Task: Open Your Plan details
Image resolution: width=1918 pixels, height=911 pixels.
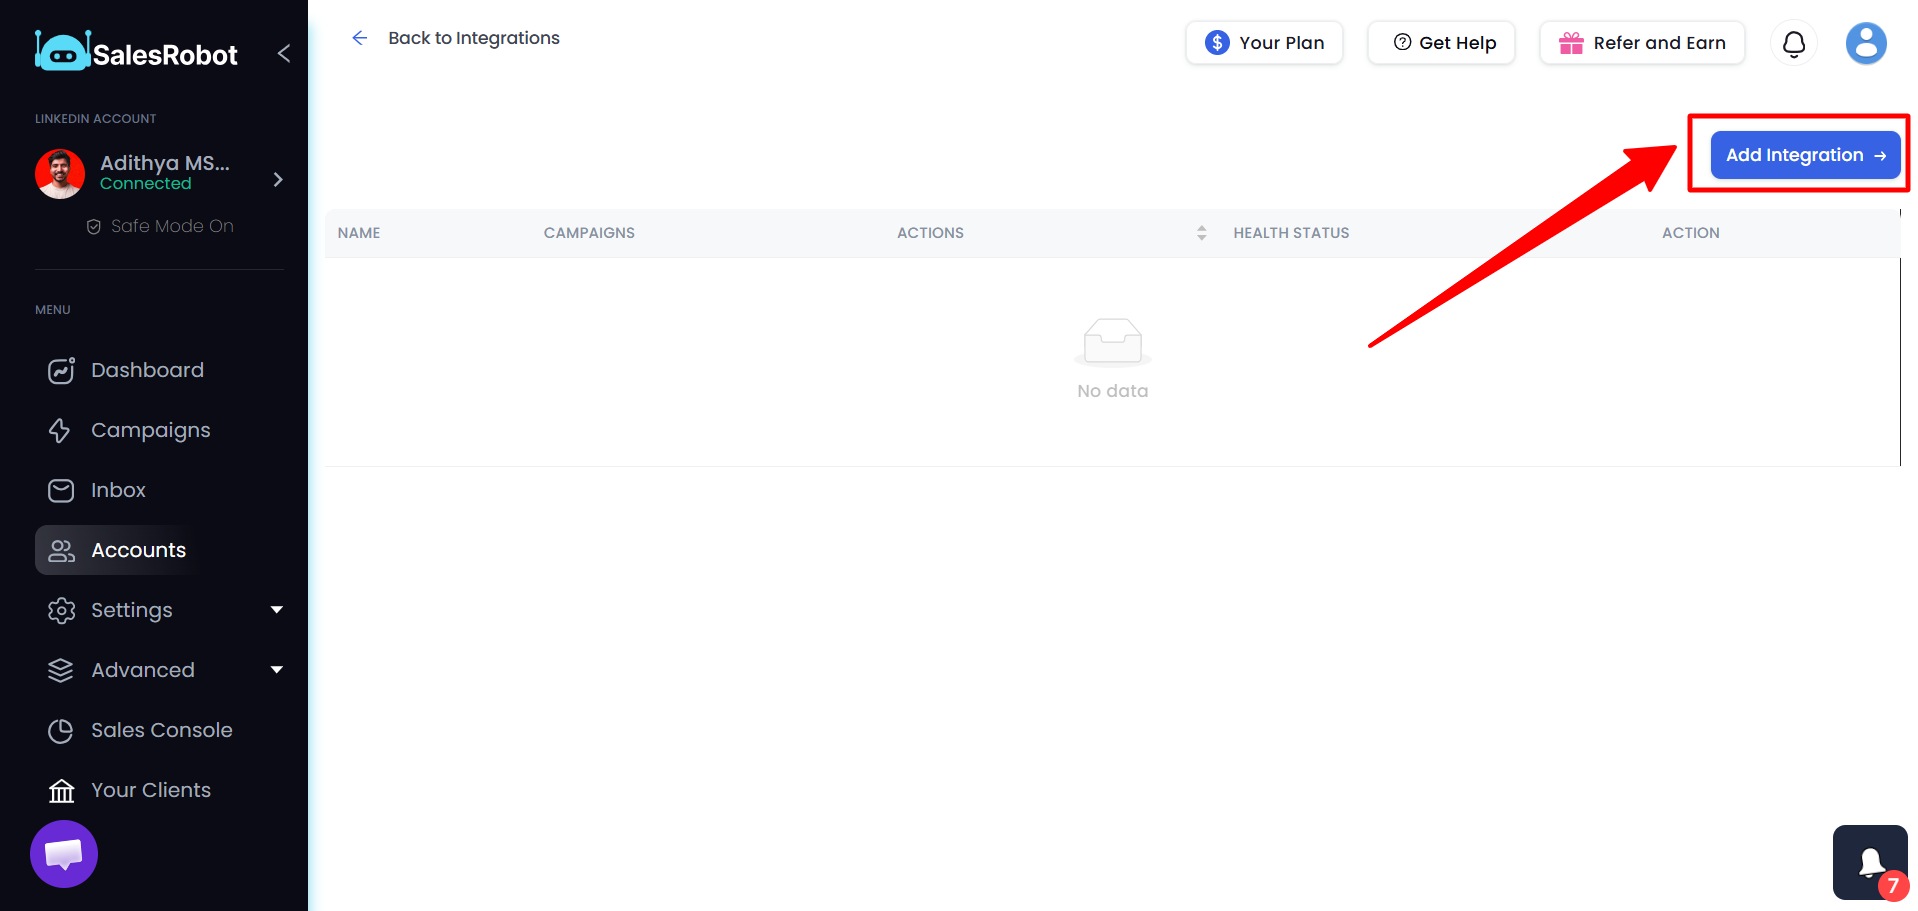Action: tap(1263, 43)
